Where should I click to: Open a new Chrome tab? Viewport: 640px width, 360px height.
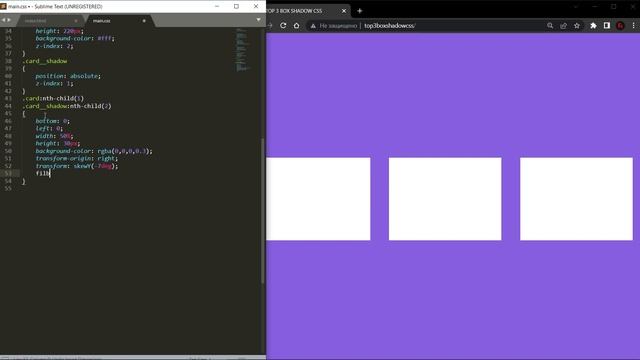[x=360, y=11]
